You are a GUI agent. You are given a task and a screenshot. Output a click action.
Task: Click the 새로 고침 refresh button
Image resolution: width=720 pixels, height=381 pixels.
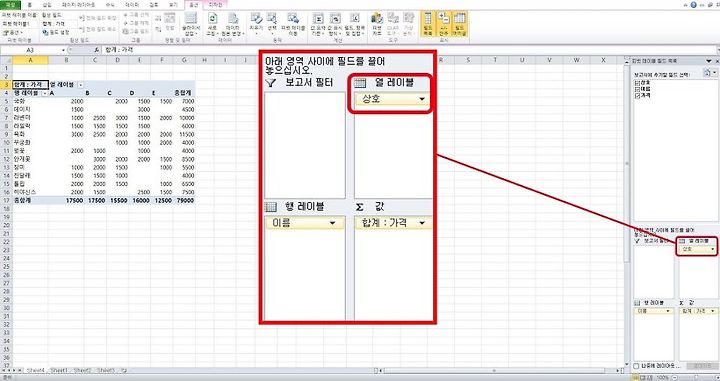212,24
